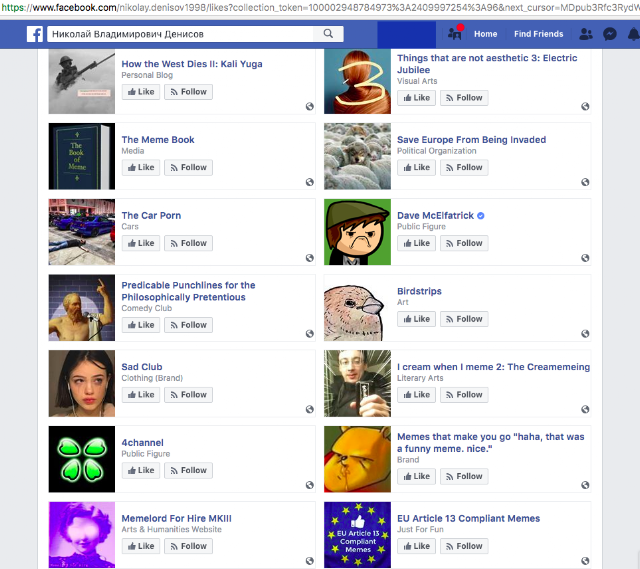Open Memelord For Hire MKIII link

click(176, 518)
